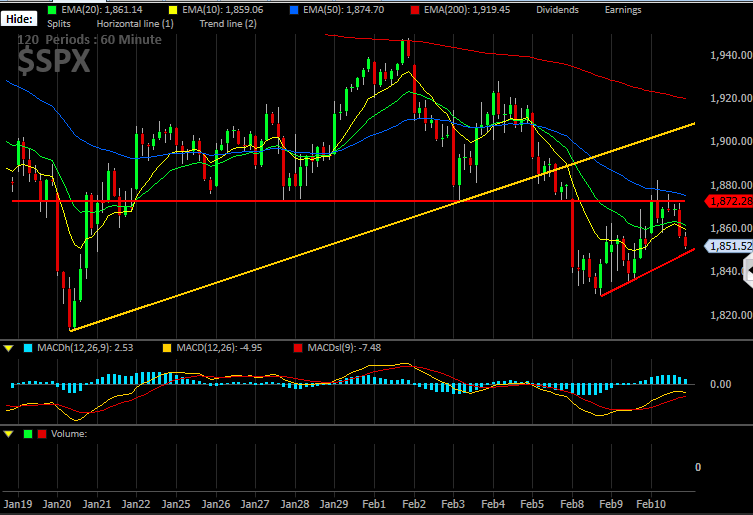Toggle the Splits overlay

(x=59, y=24)
